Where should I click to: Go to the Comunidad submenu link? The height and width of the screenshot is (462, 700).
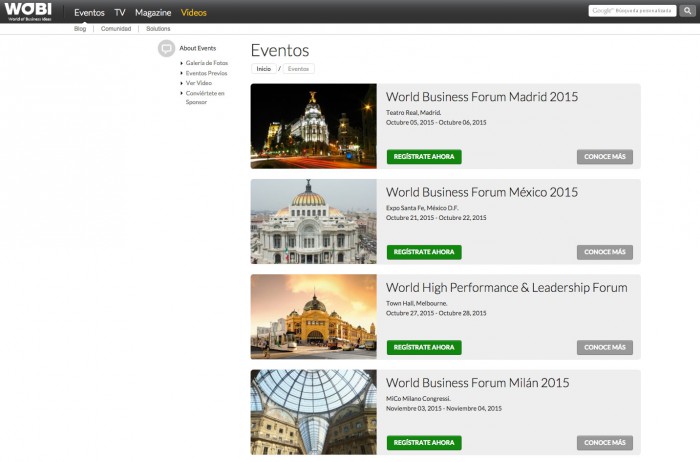(x=116, y=29)
